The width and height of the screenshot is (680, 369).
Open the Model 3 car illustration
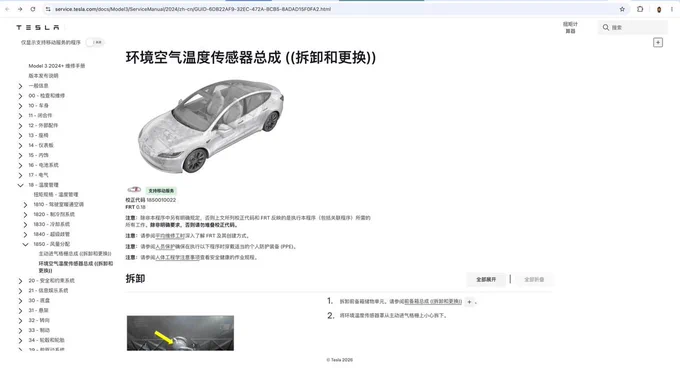211,126
